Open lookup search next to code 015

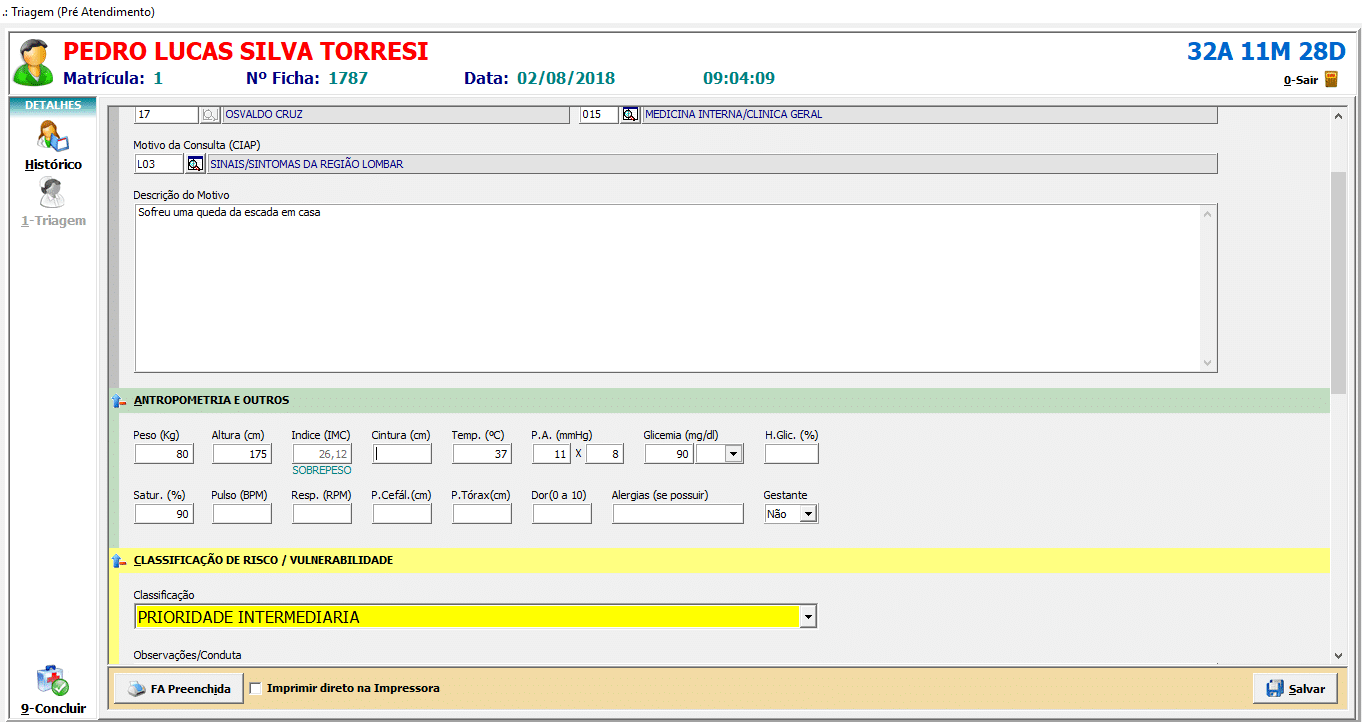630,115
